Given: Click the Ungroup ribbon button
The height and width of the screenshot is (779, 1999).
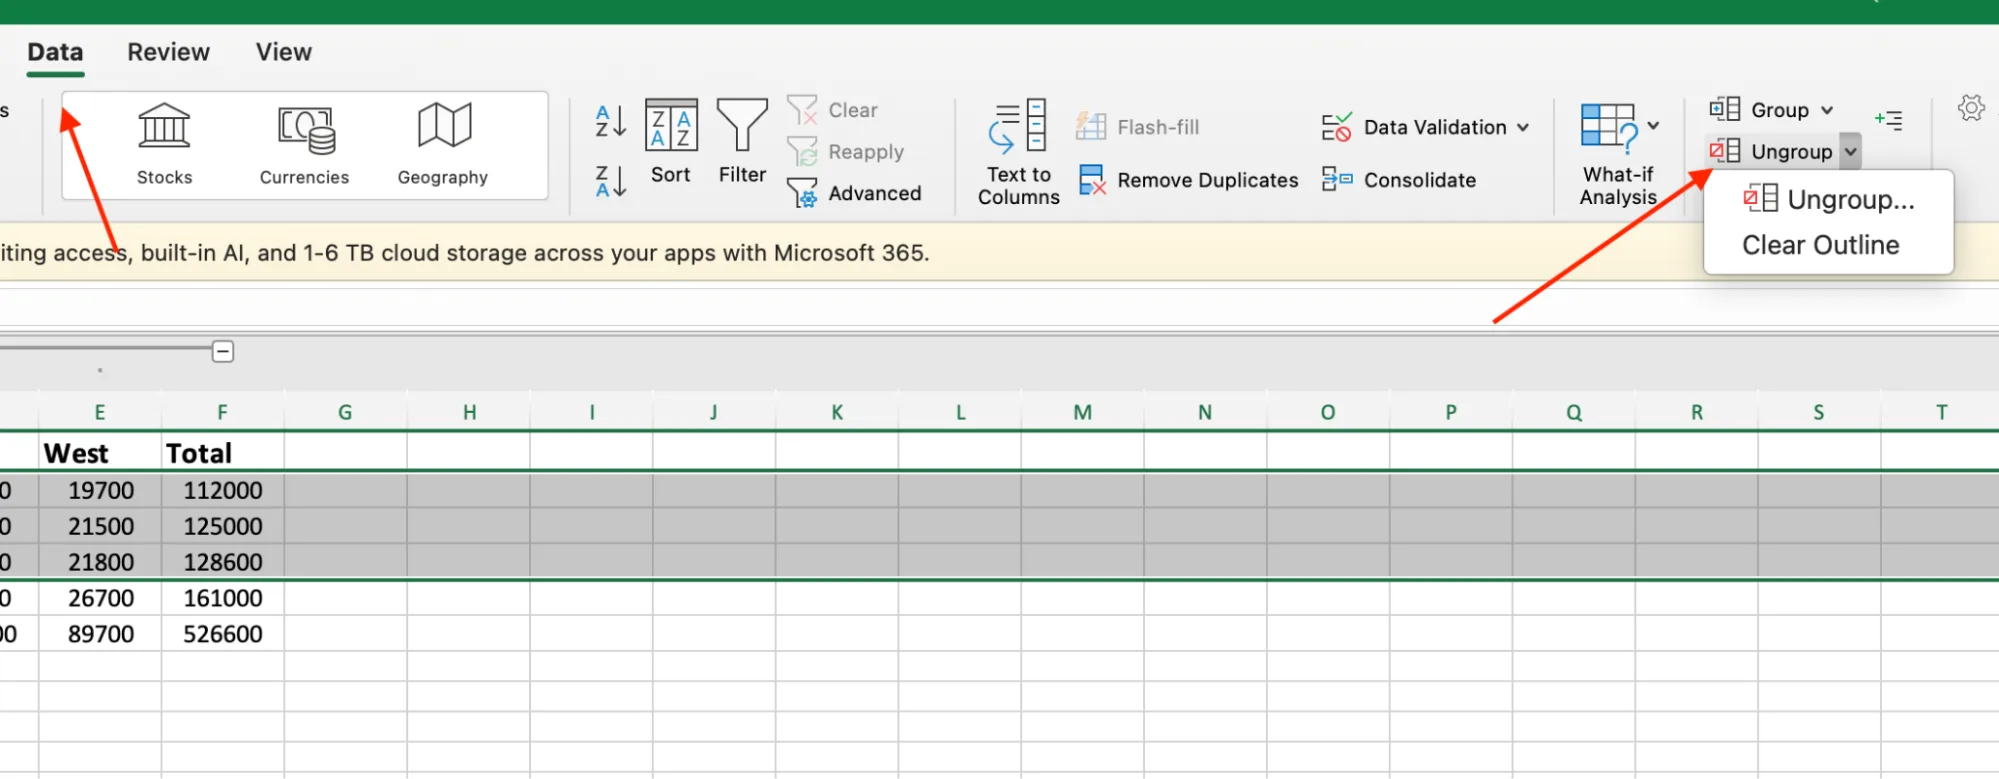Looking at the screenshot, I should click(1770, 151).
